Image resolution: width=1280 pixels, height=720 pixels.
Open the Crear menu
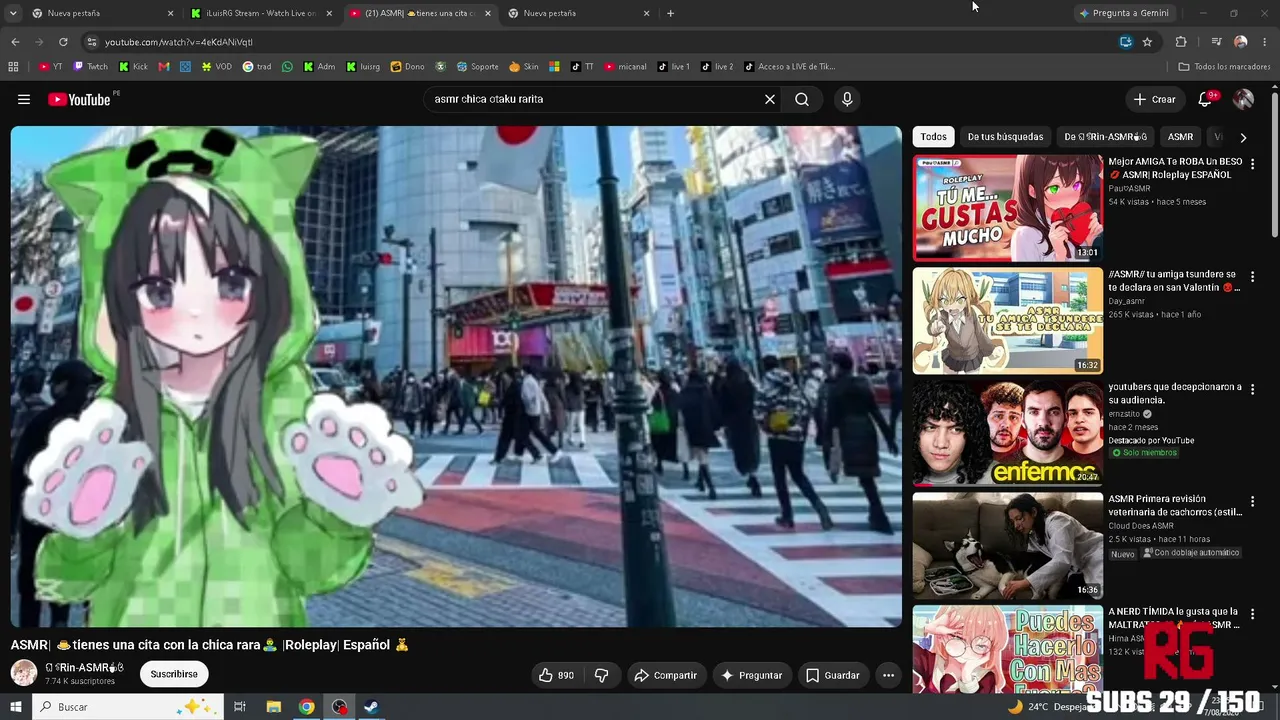pos(1155,99)
